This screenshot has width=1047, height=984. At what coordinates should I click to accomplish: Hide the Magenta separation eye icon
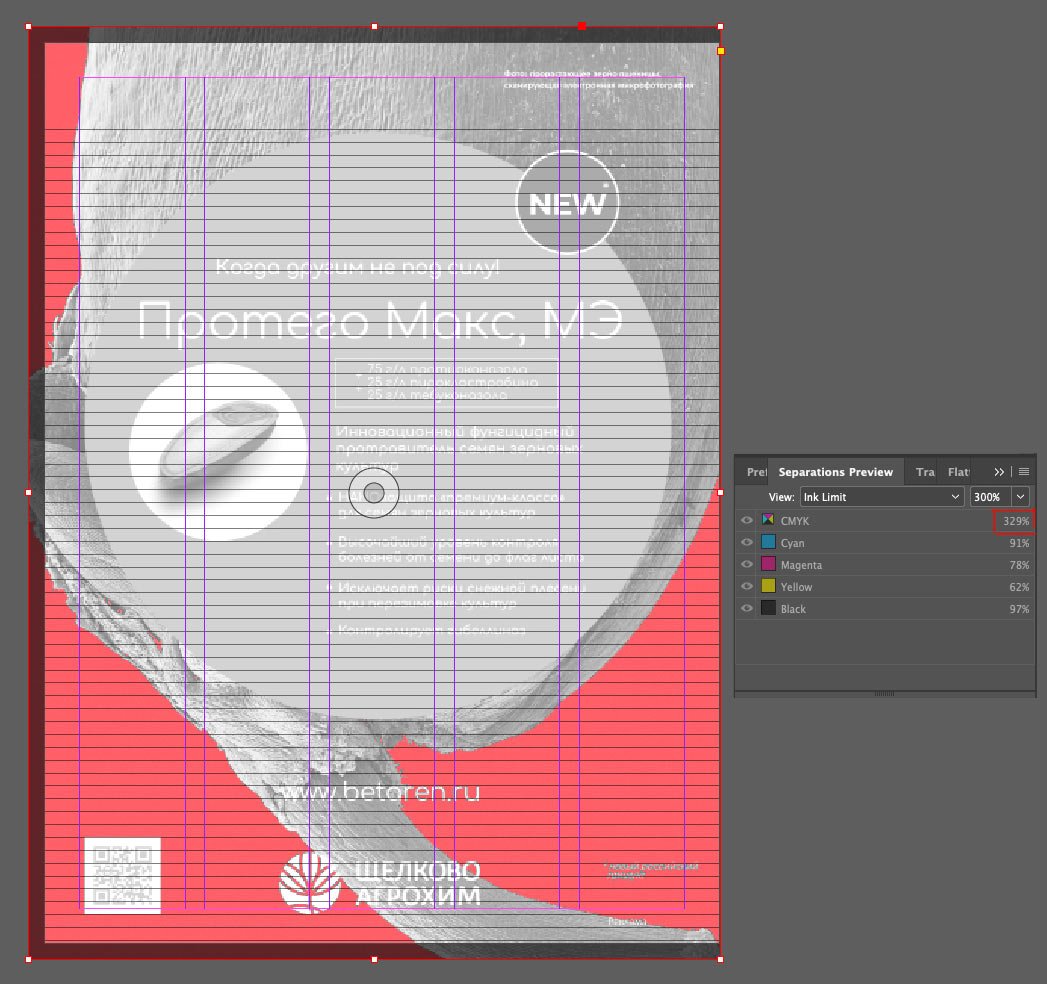pyautogui.click(x=747, y=565)
